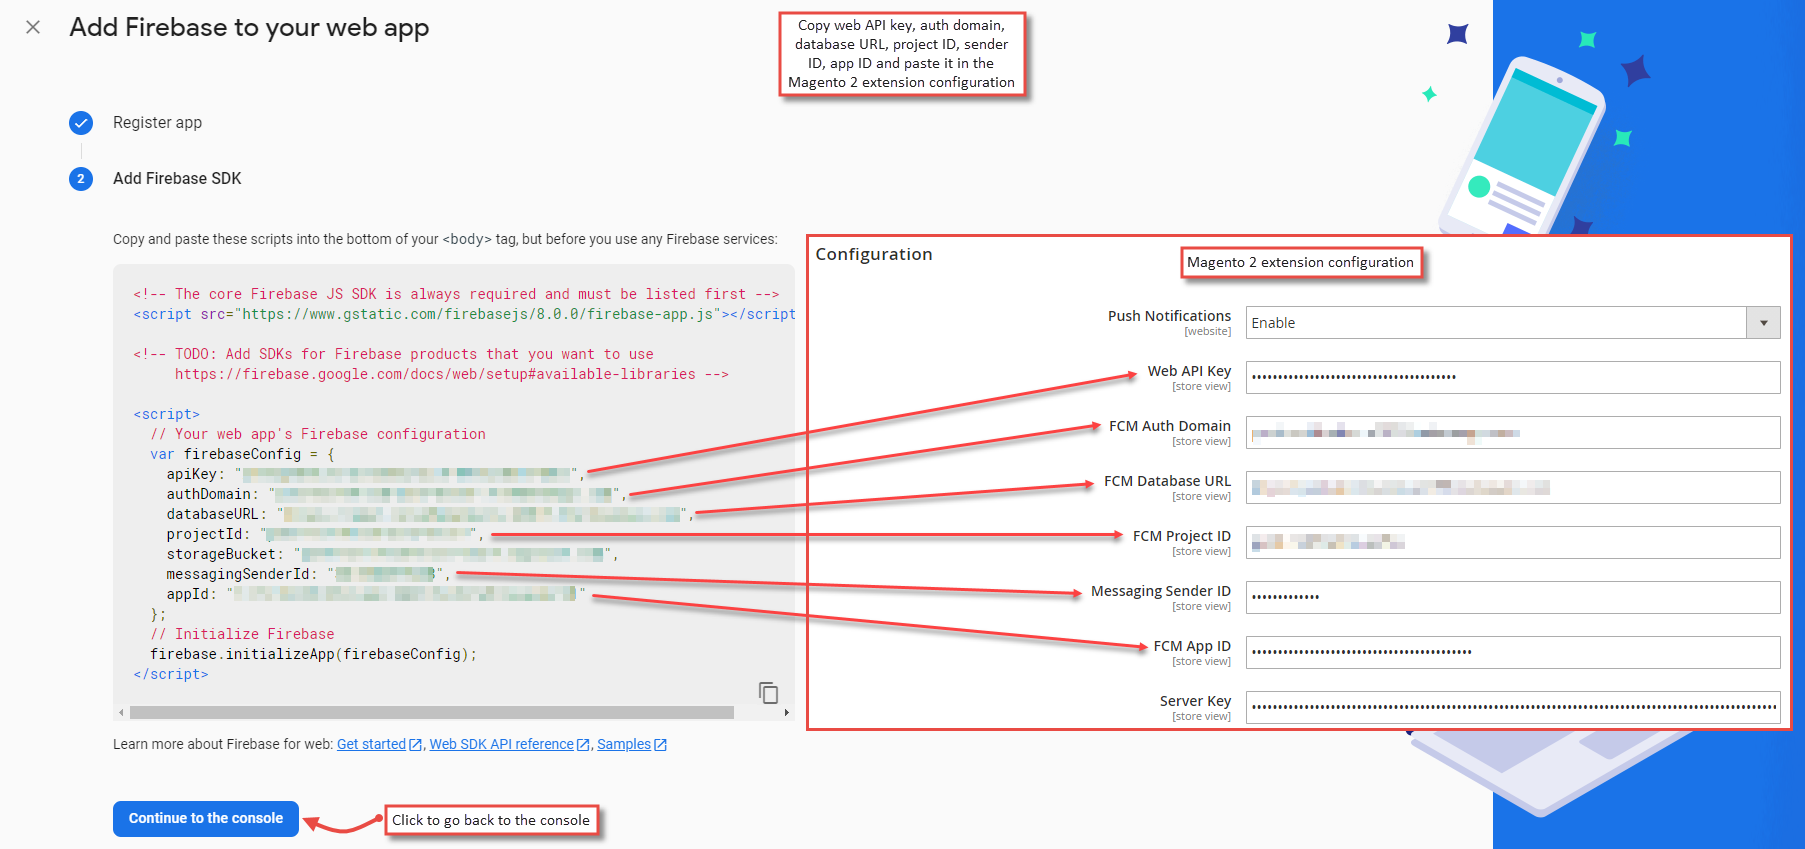1805x849 pixels.
Task: Click the Server Key label
Action: pyautogui.click(x=1195, y=701)
